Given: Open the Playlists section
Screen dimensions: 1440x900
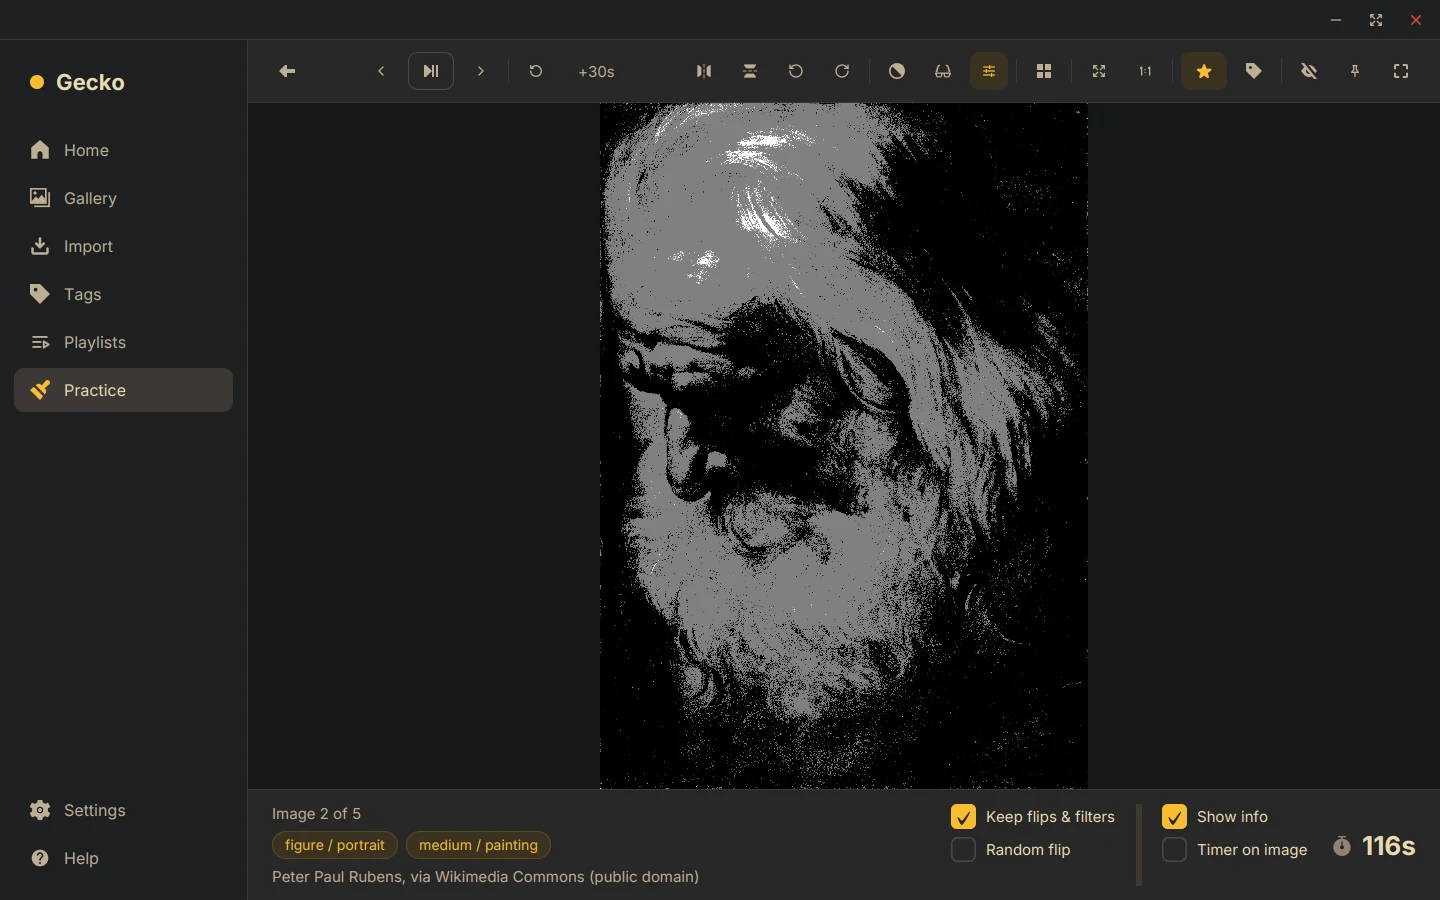Looking at the screenshot, I should [123, 342].
